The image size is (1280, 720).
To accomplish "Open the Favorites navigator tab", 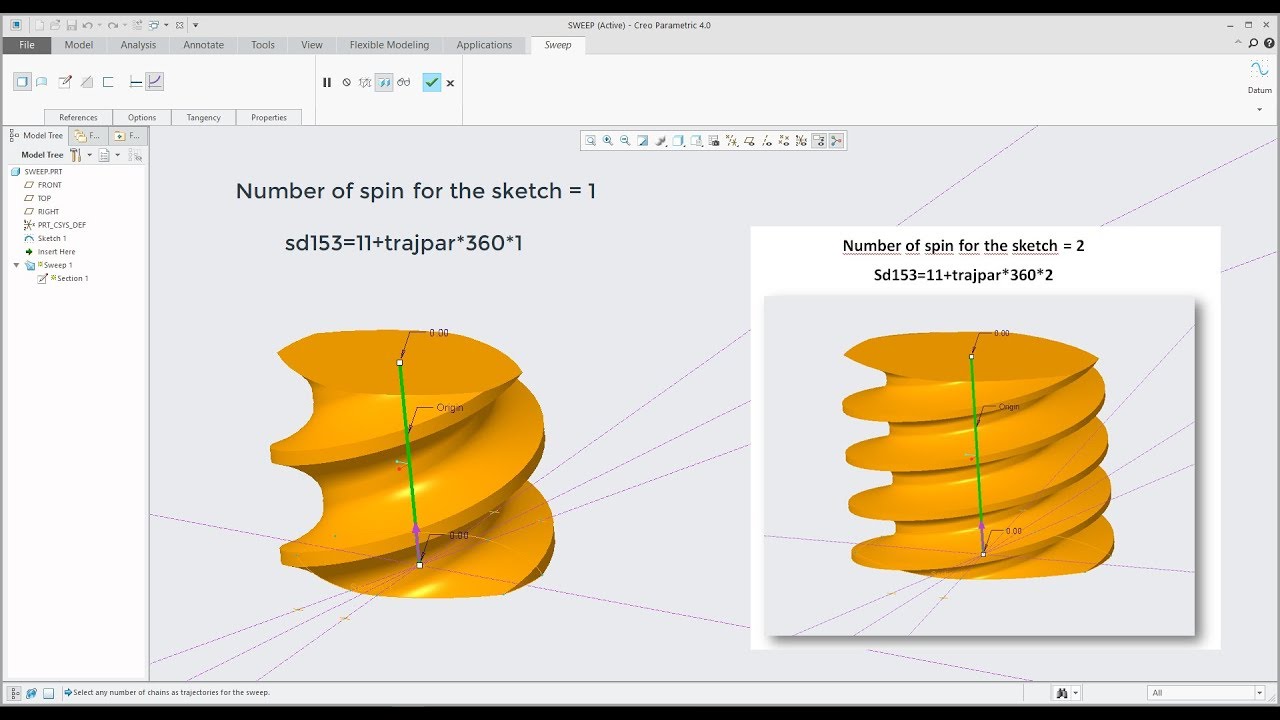I will tap(128, 135).
